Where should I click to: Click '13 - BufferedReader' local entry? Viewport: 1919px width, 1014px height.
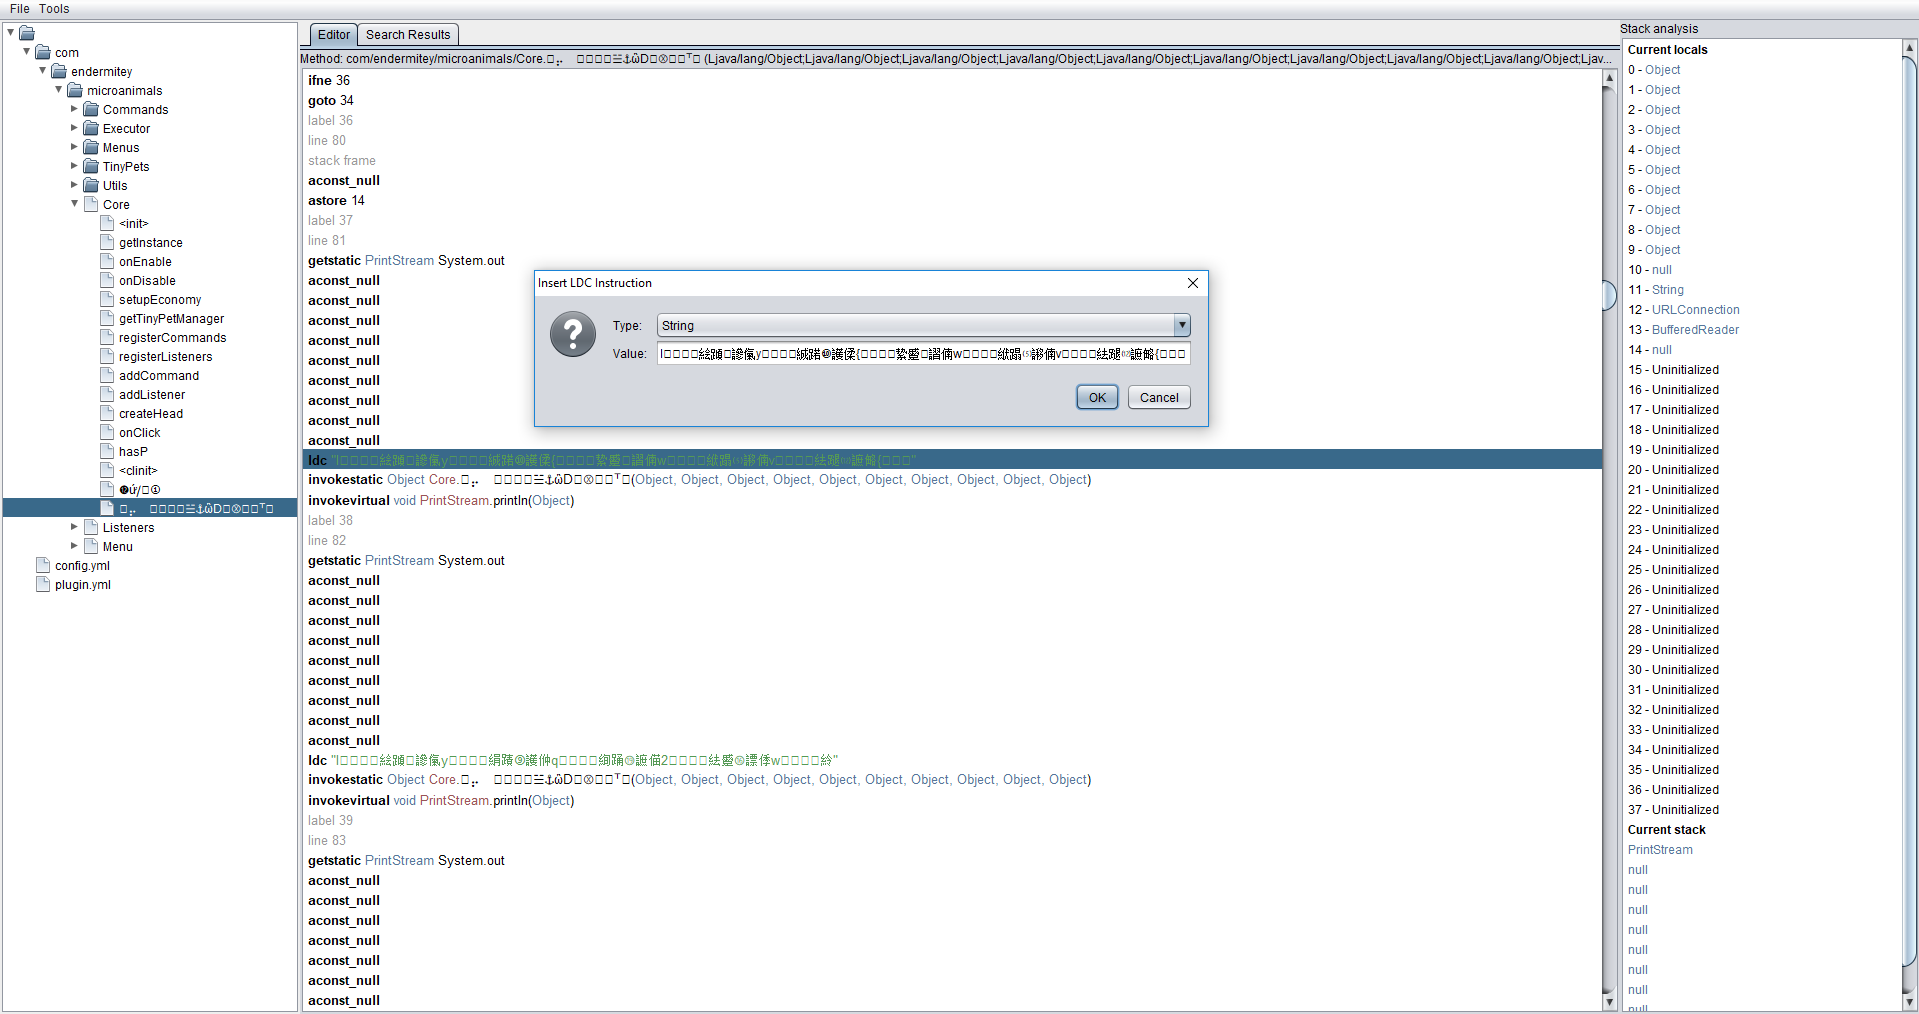[x=1683, y=330]
